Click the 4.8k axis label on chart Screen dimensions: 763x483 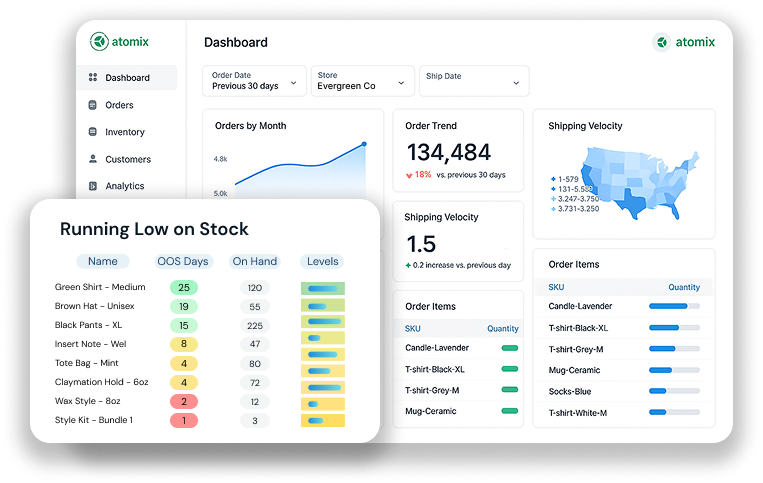click(220, 159)
